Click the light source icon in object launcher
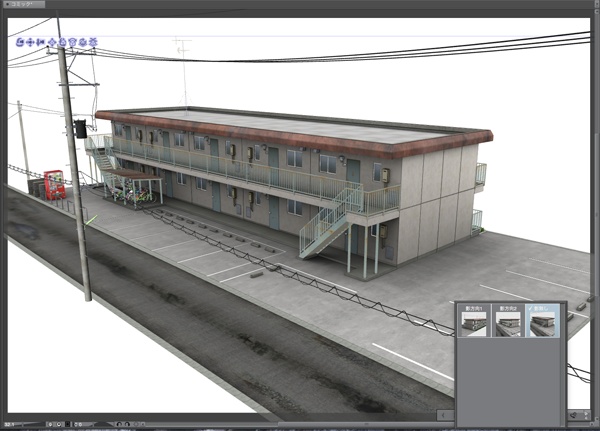 click(x=573, y=415)
